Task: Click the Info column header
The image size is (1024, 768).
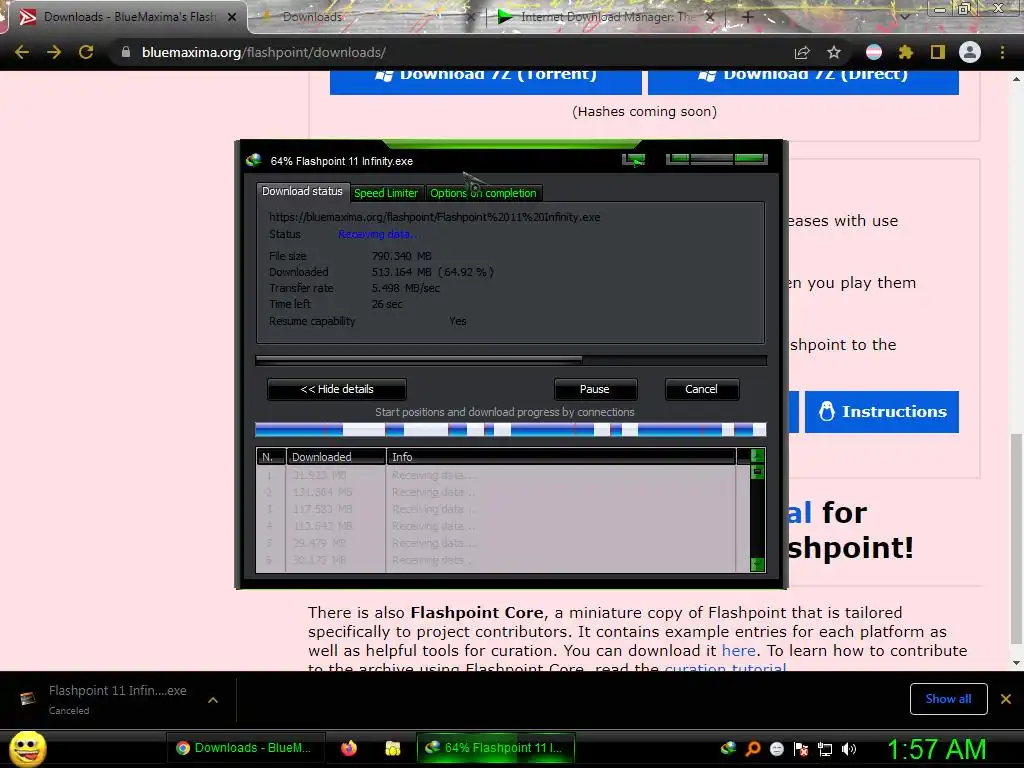Action: 562,456
